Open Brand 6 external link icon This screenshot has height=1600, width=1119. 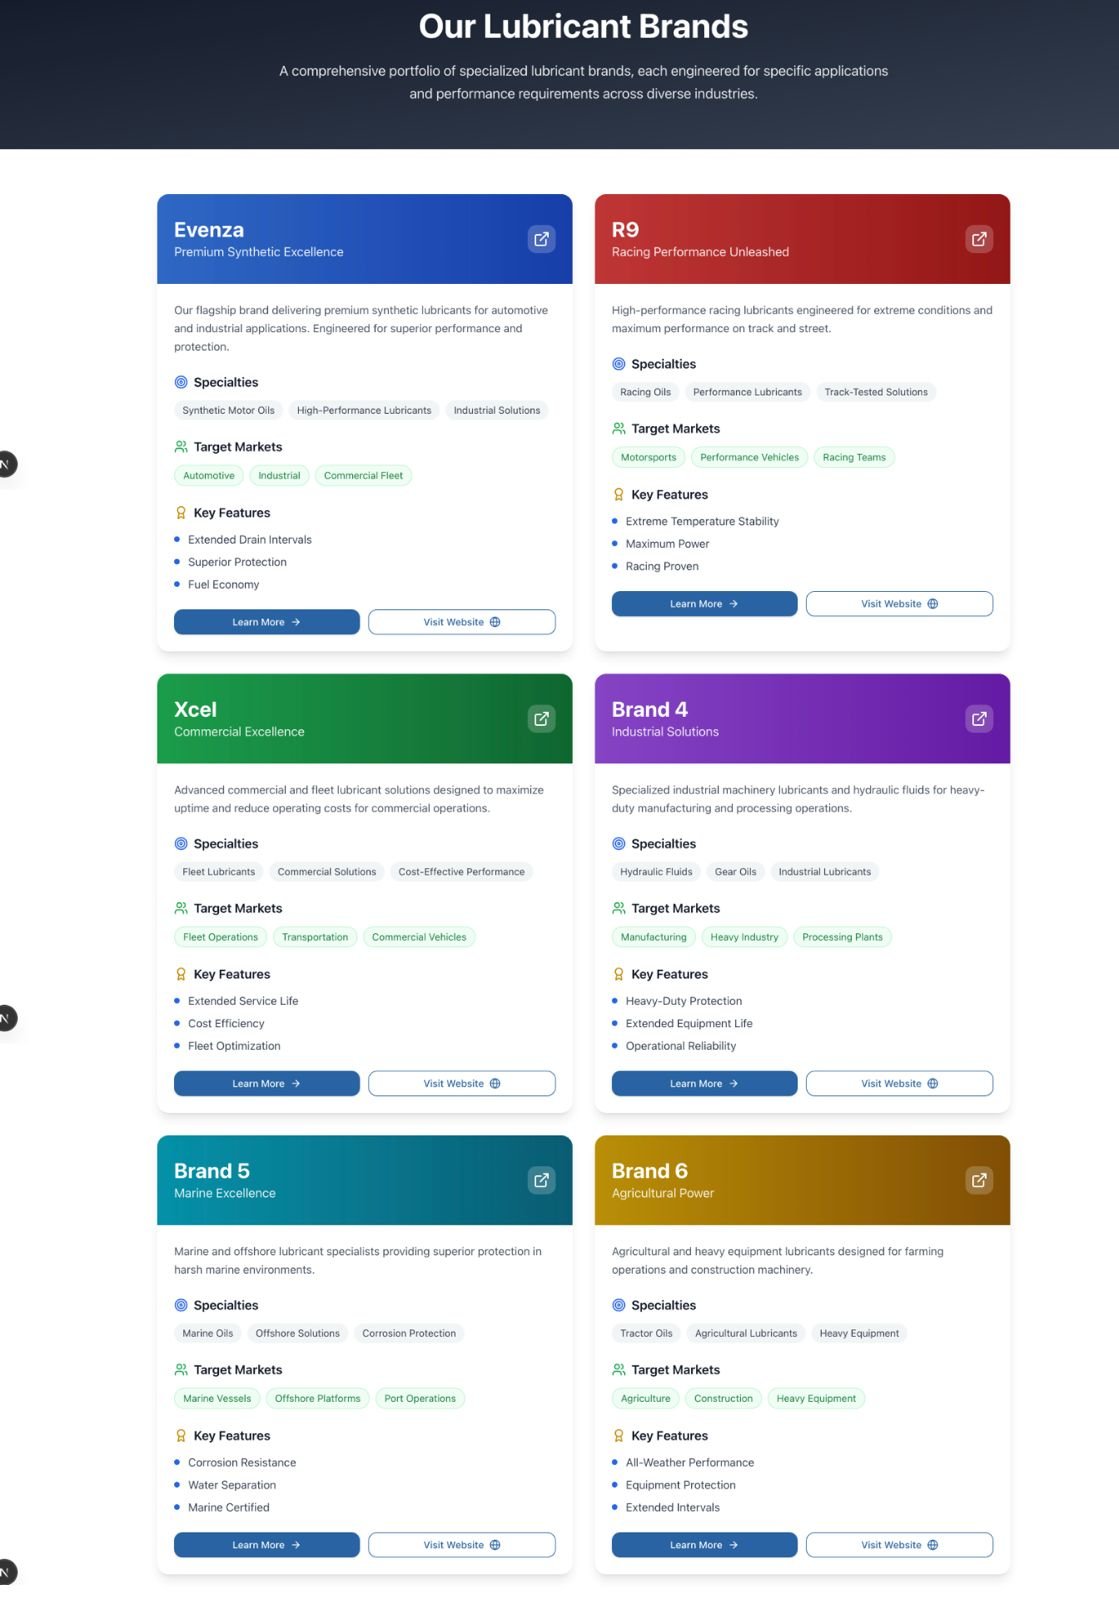(979, 1180)
